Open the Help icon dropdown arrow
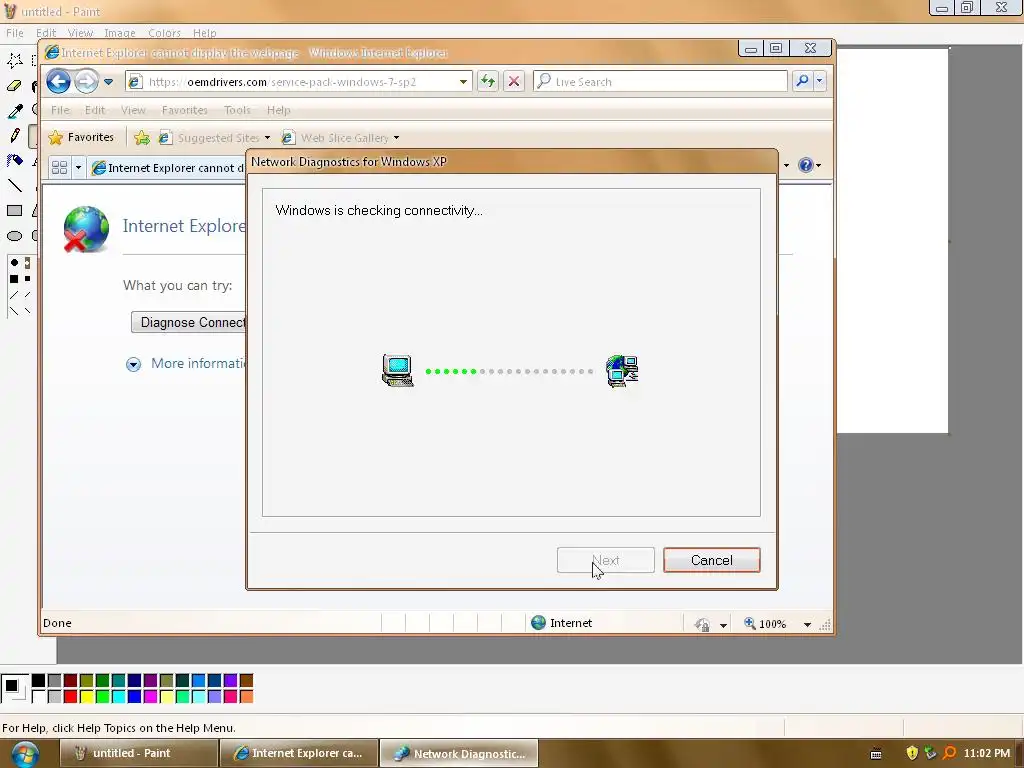The image size is (1024, 768). click(x=819, y=165)
